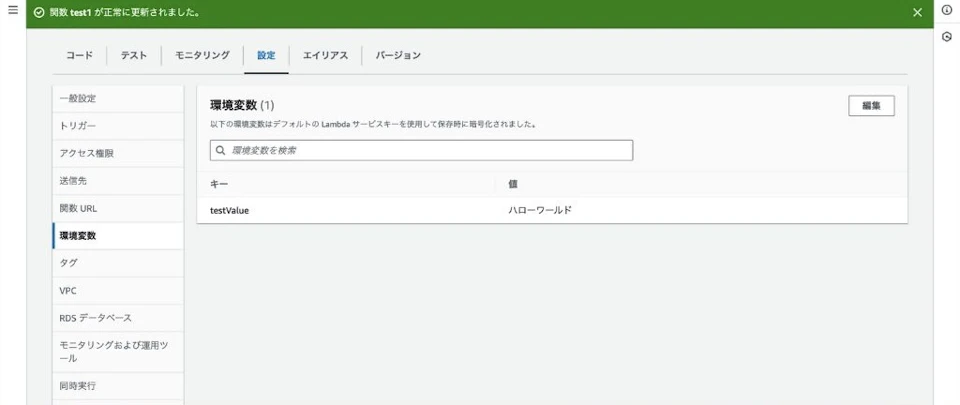Open the モニタリング tab
This screenshot has height=405, width=960.
pos(203,55)
